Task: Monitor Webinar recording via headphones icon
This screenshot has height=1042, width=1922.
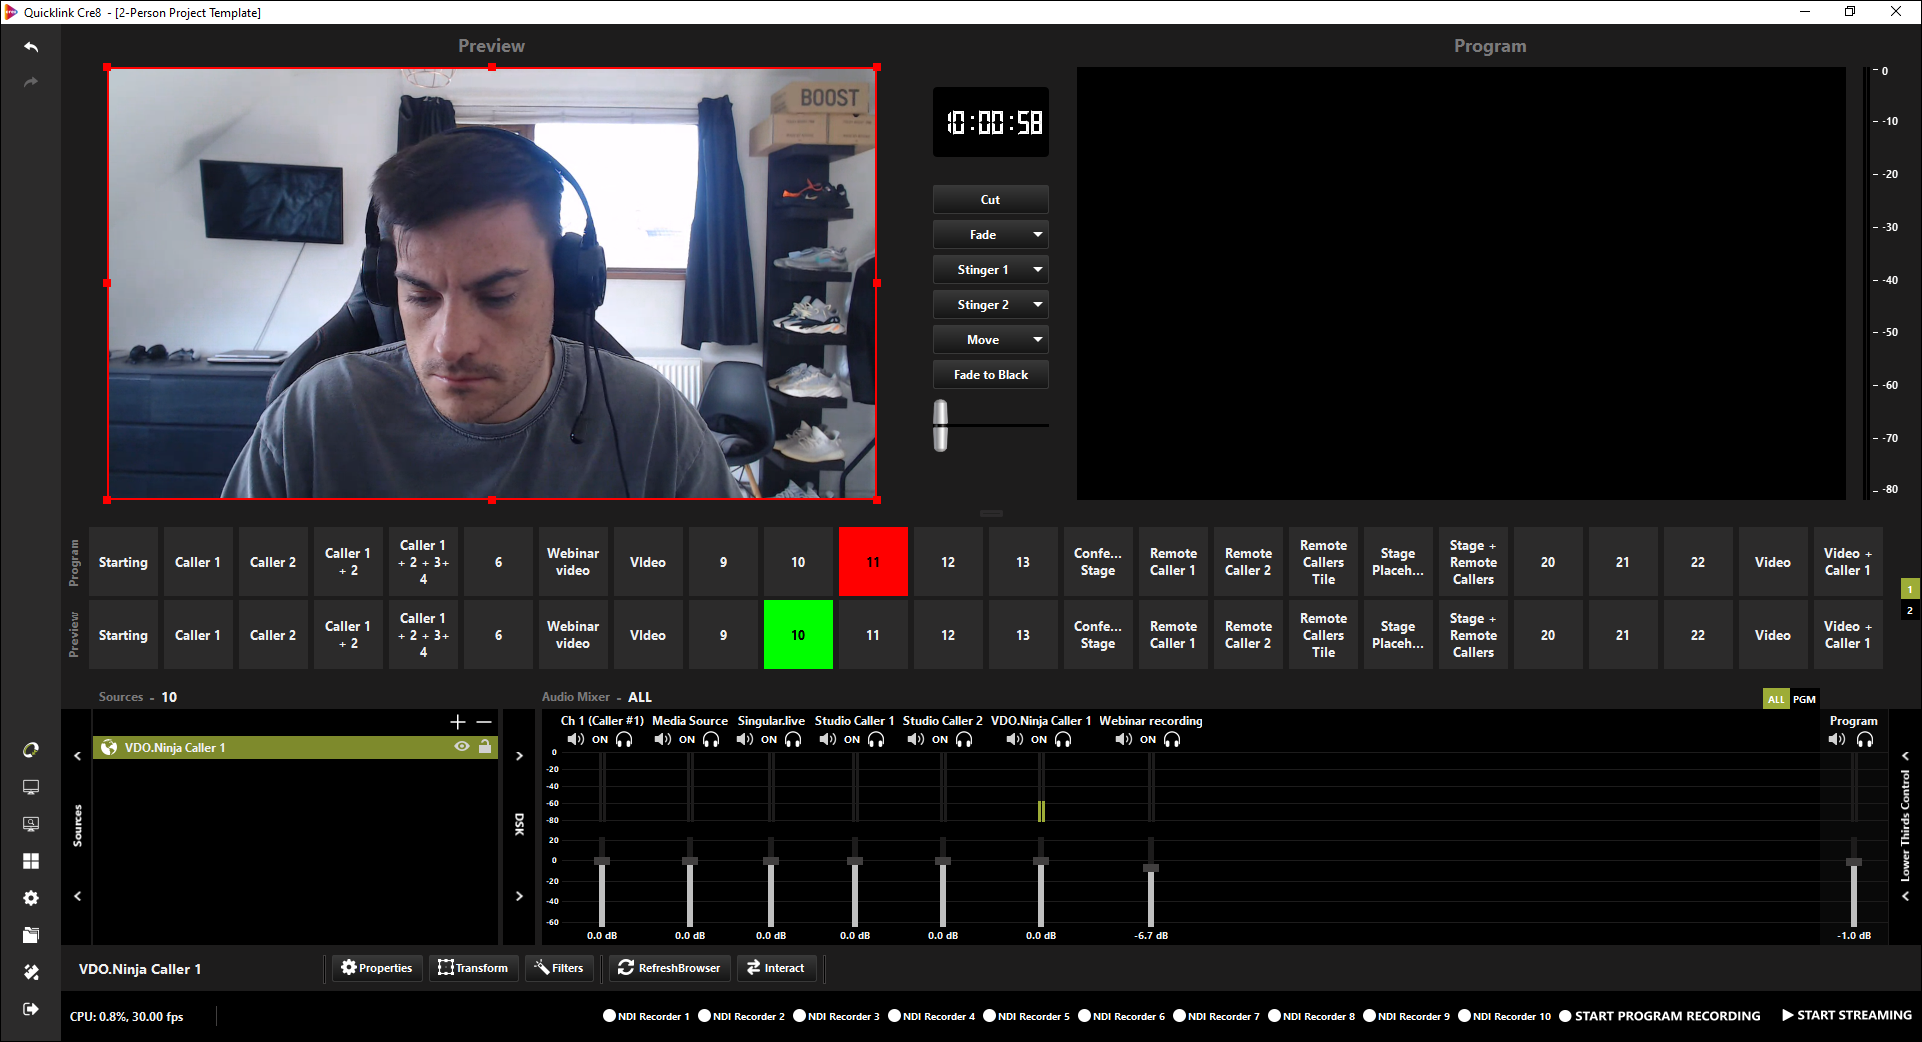Action: click(x=1172, y=740)
